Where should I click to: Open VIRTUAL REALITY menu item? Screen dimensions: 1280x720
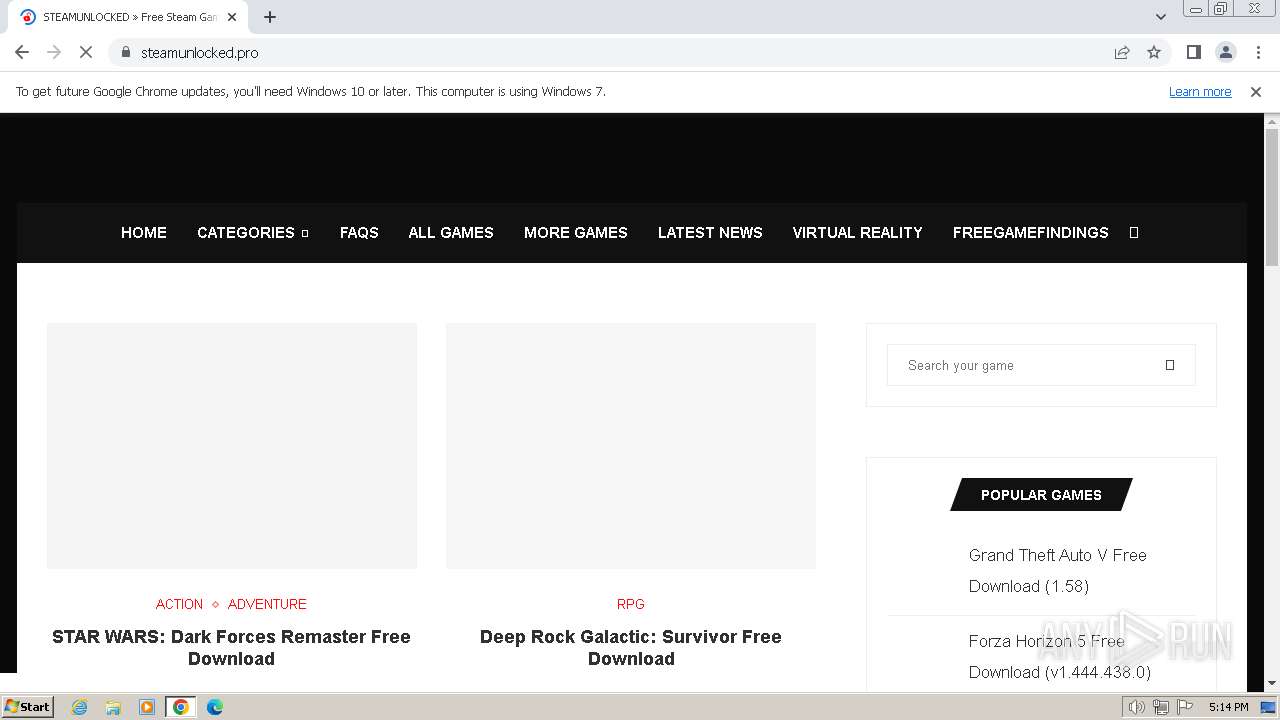tap(858, 232)
